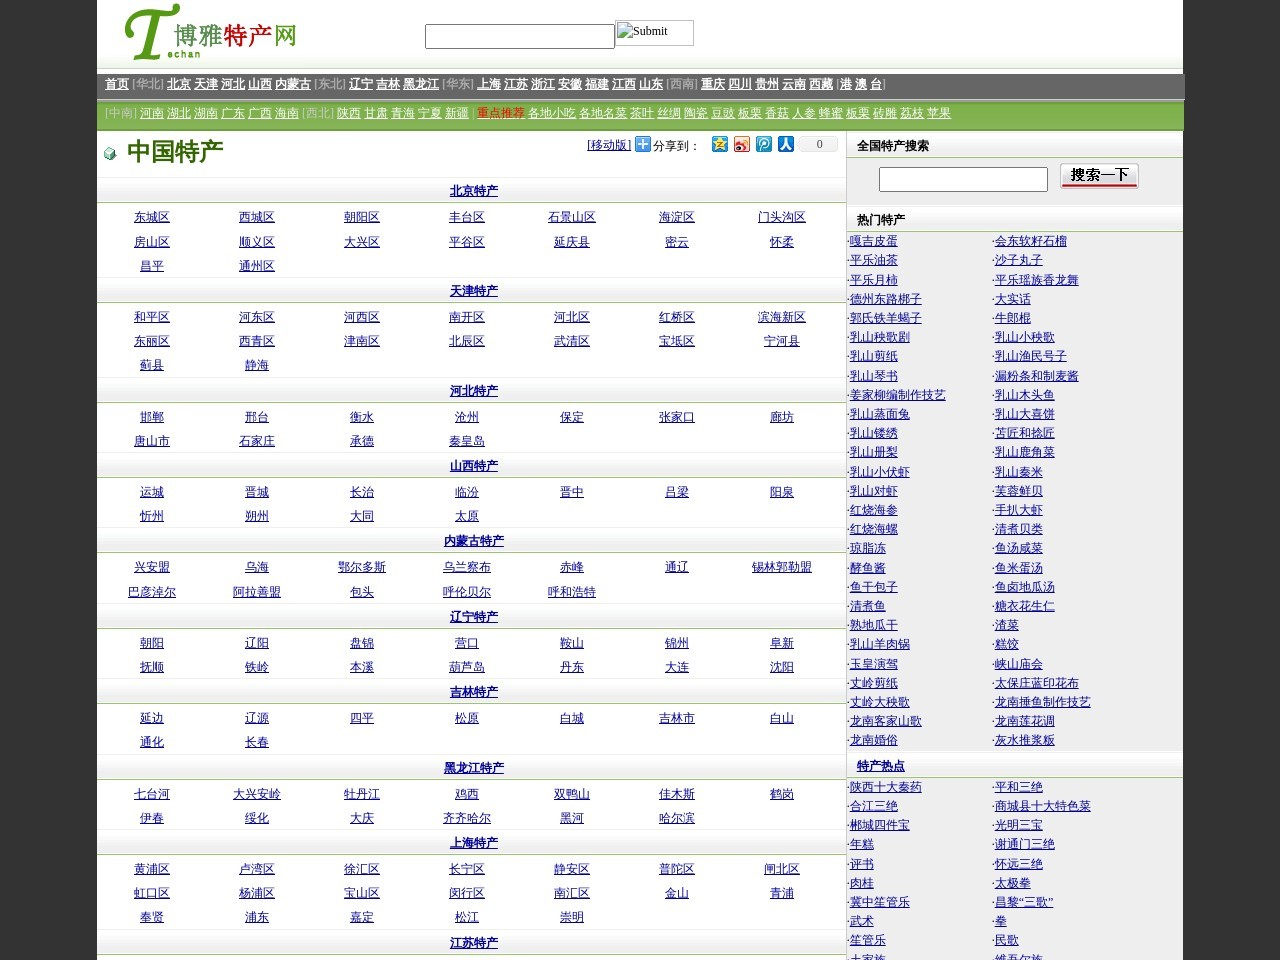Focus the header search text box
The height and width of the screenshot is (960, 1280).
(519, 37)
